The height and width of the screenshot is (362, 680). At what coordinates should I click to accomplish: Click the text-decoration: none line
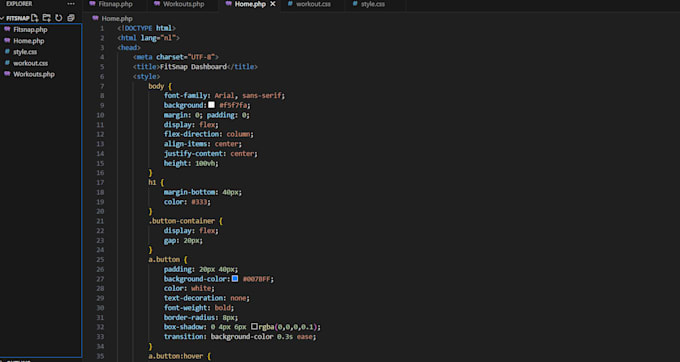click(x=206, y=298)
